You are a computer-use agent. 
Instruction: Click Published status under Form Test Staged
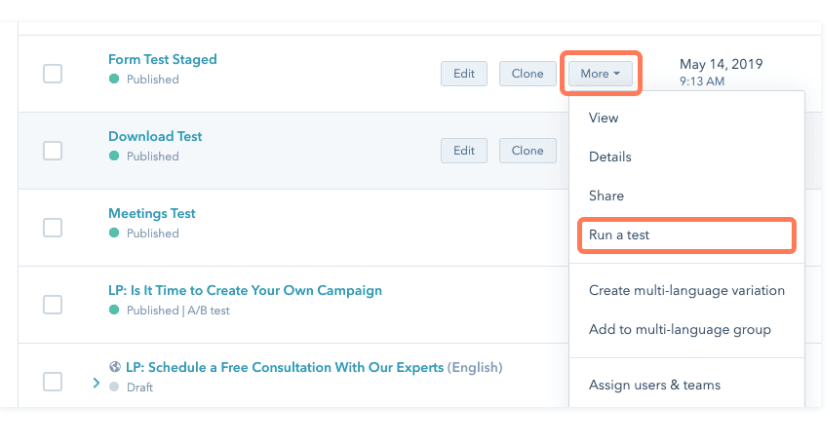point(152,79)
